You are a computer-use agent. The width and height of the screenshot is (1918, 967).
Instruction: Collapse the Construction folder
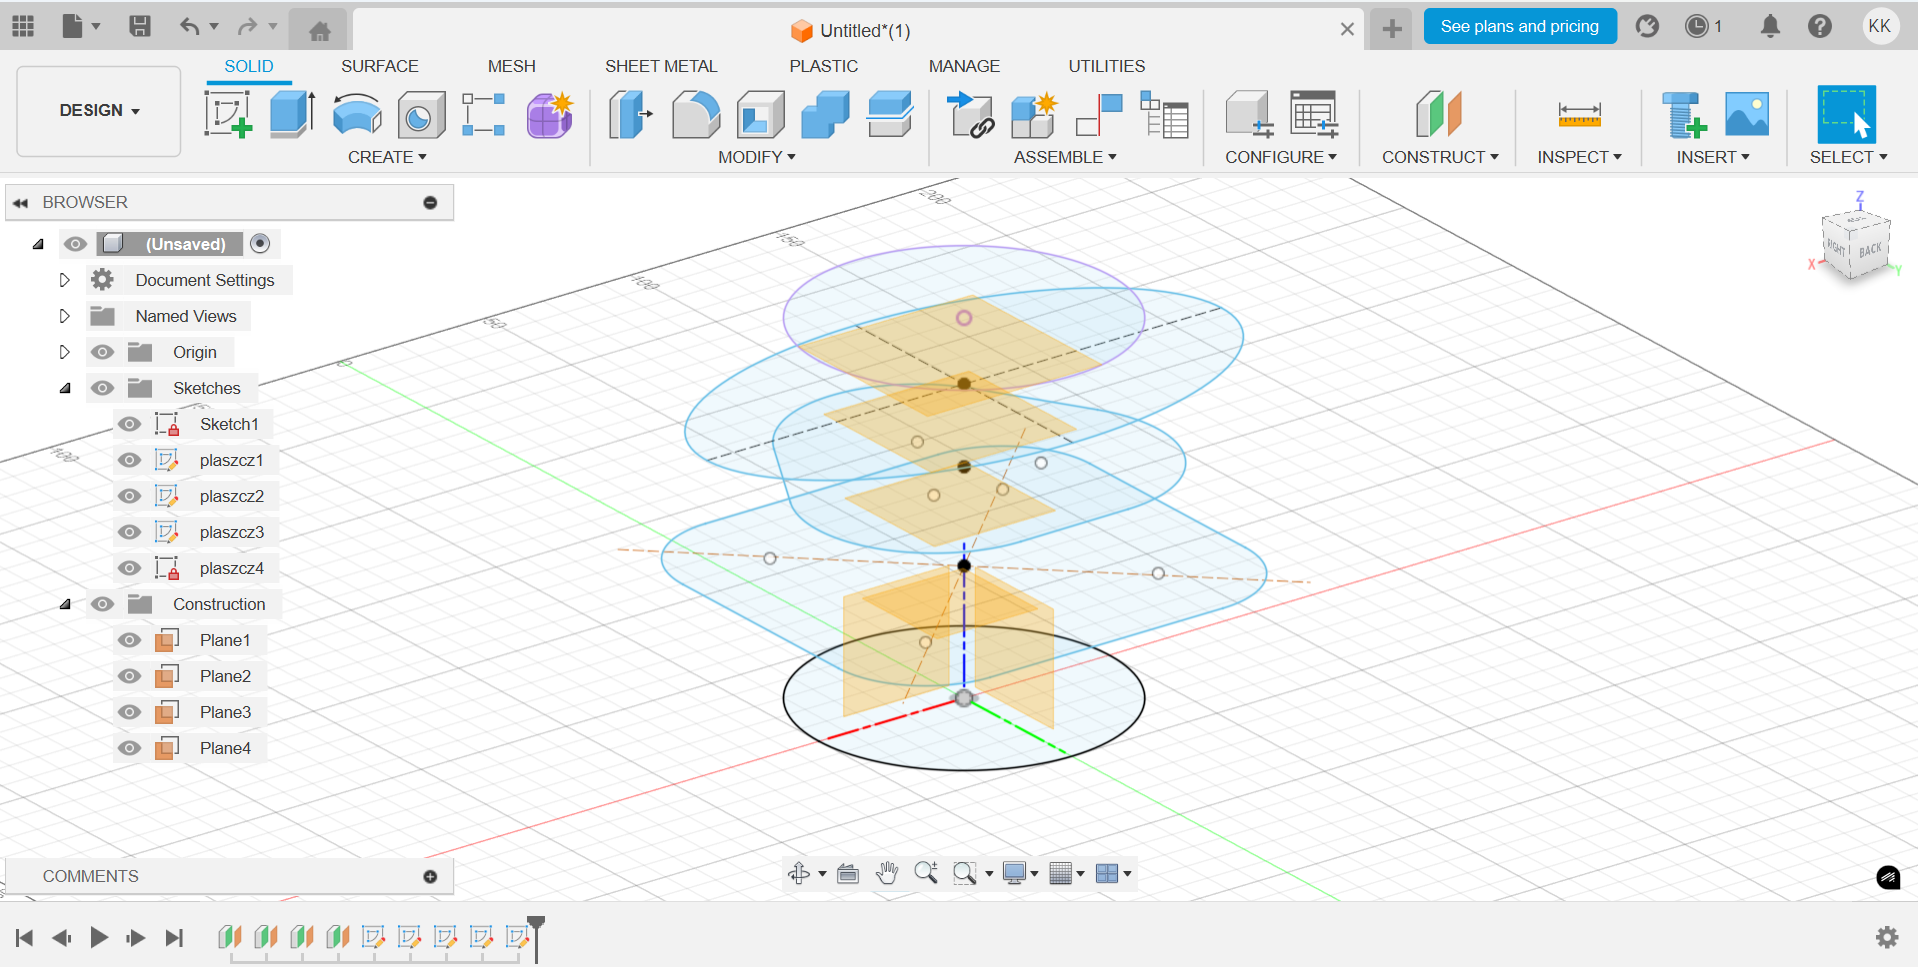(65, 604)
